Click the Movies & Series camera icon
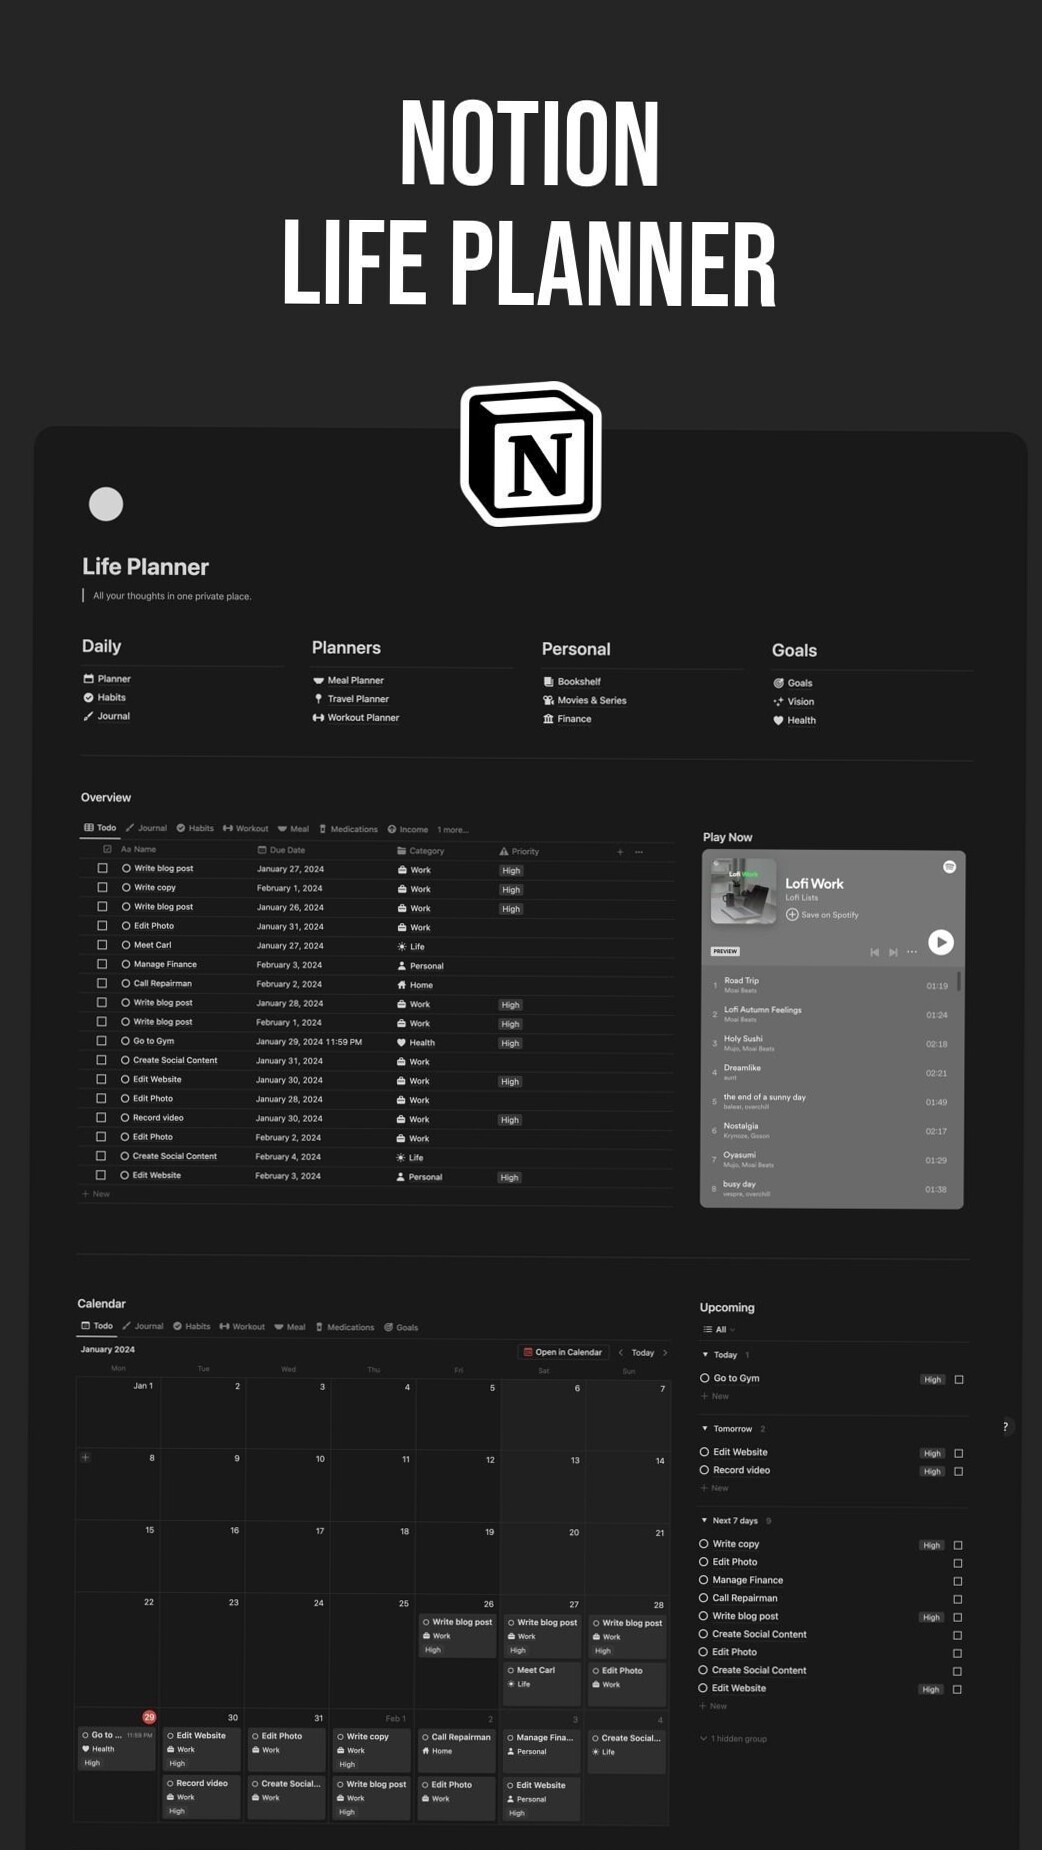Image resolution: width=1042 pixels, height=1850 pixels. (x=548, y=700)
